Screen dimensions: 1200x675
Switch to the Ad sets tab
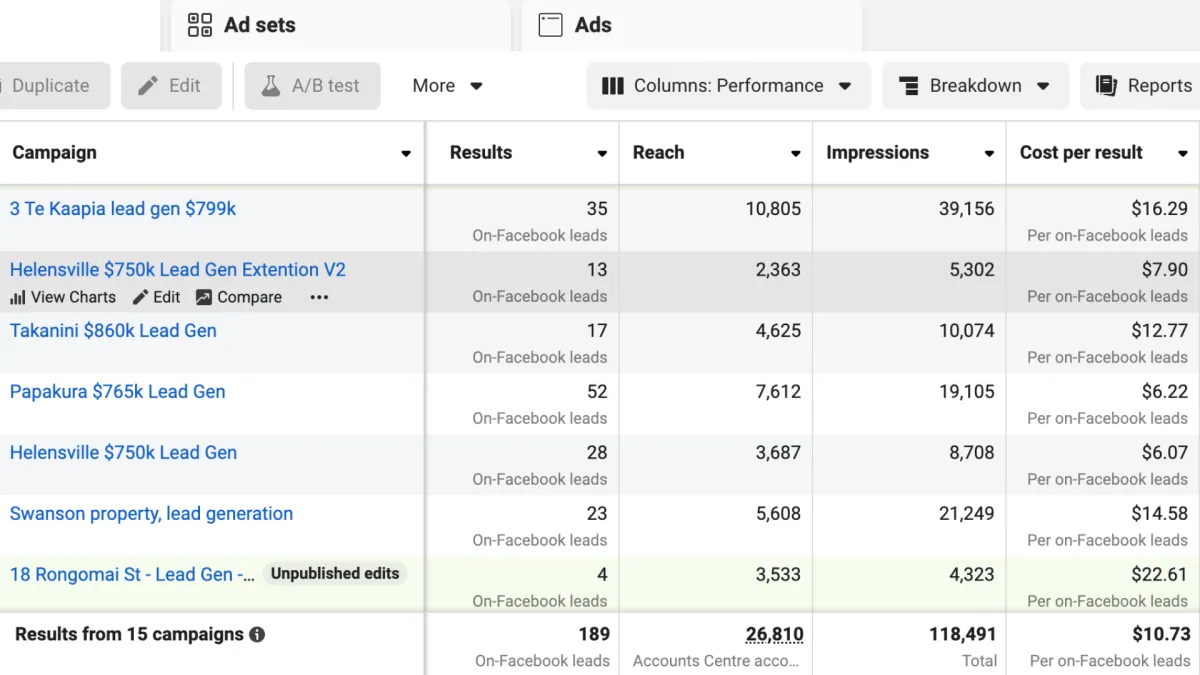tap(242, 25)
